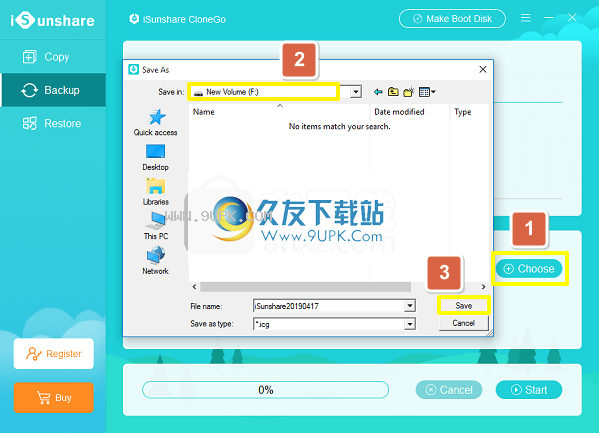Open the Copy section in sidebar
This screenshot has height=438, width=602.
(x=53, y=57)
